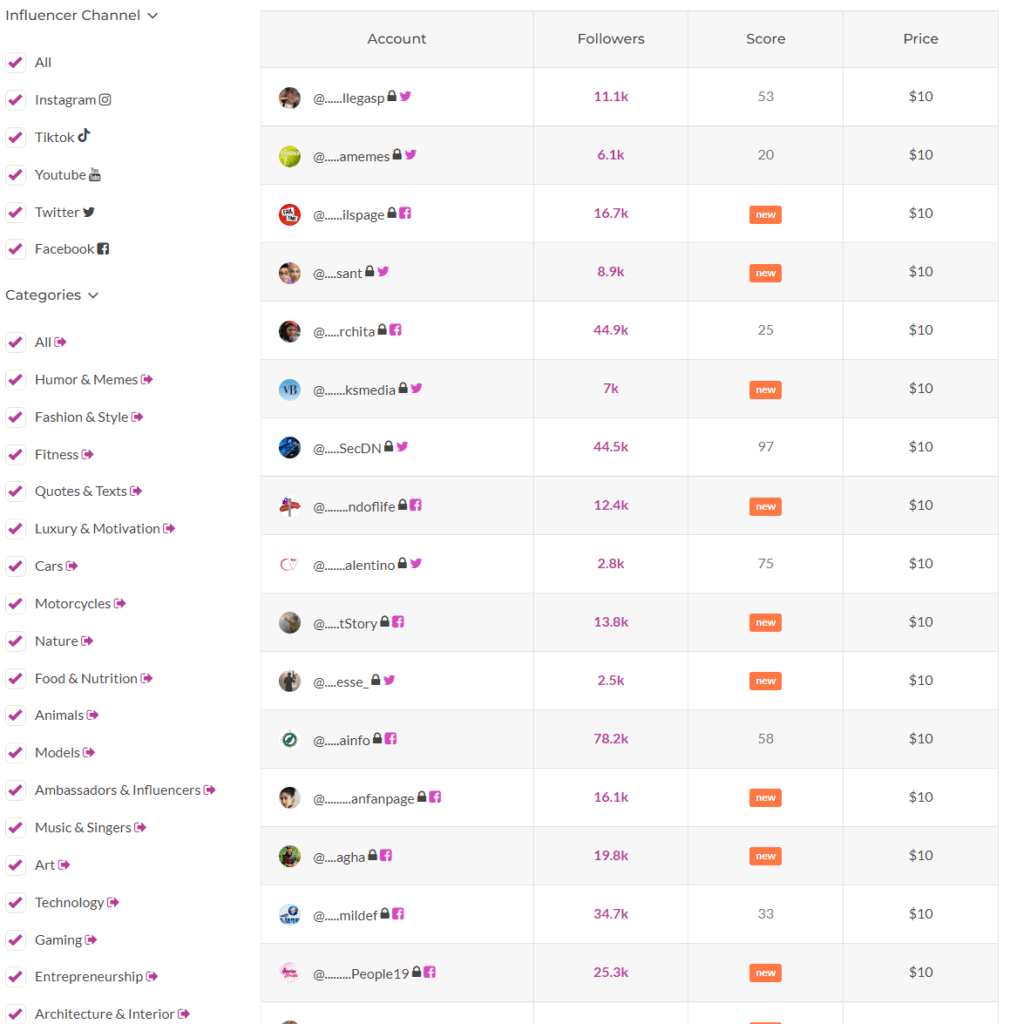
Task: Uncheck the Instagram channel checkbox
Action: pyautogui.click(x=16, y=100)
